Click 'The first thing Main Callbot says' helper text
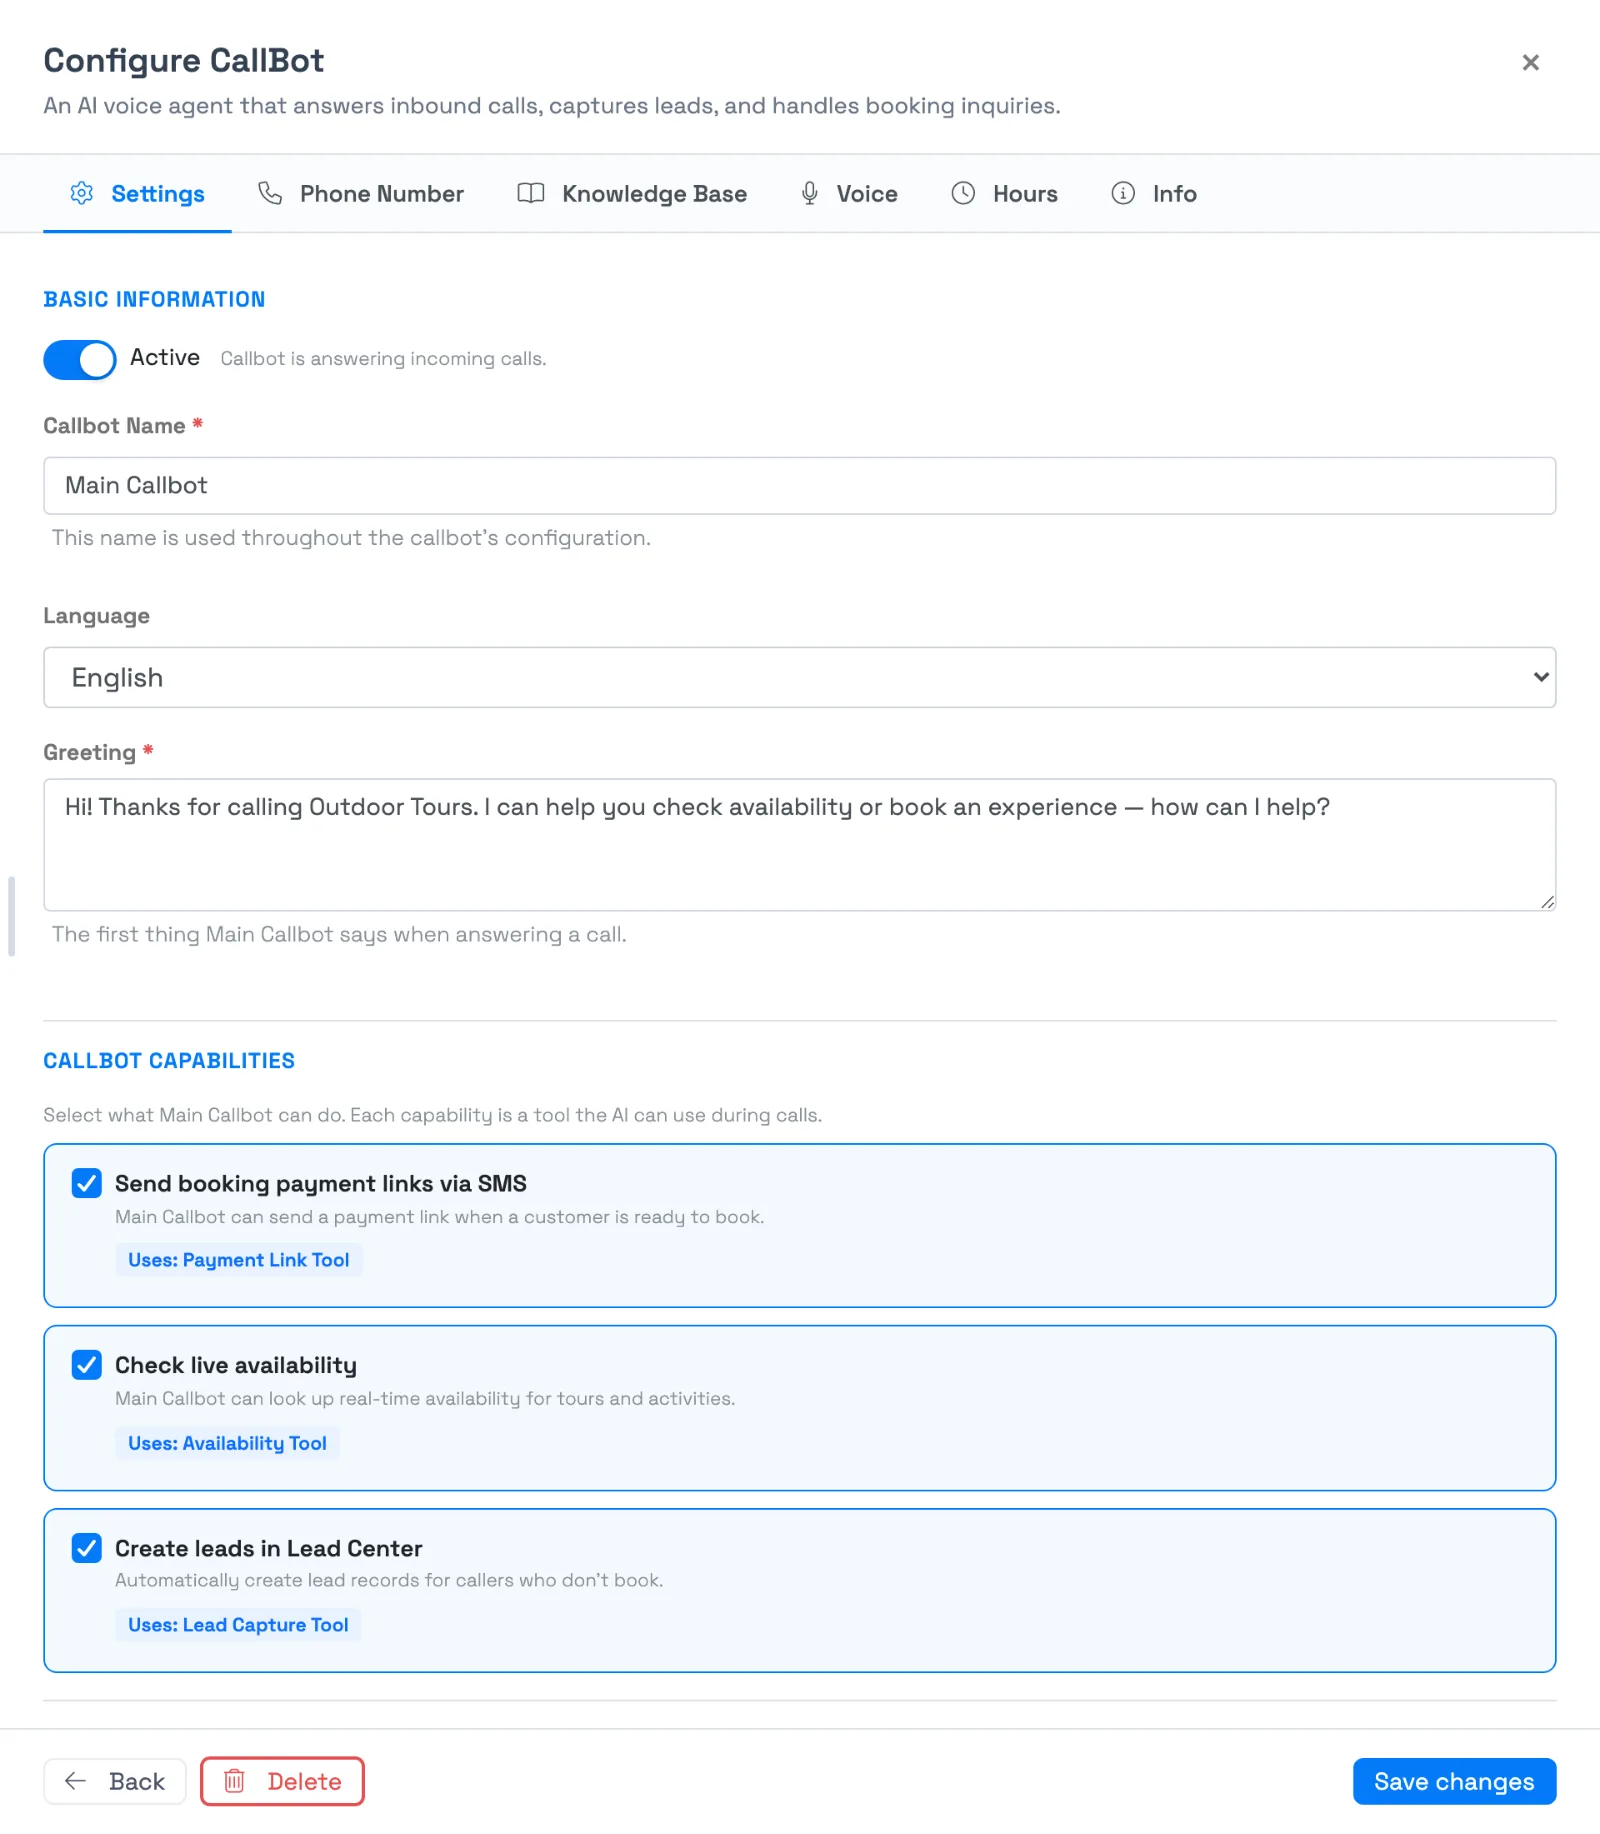1600x1834 pixels. pyautogui.click(x=339, y=934)
